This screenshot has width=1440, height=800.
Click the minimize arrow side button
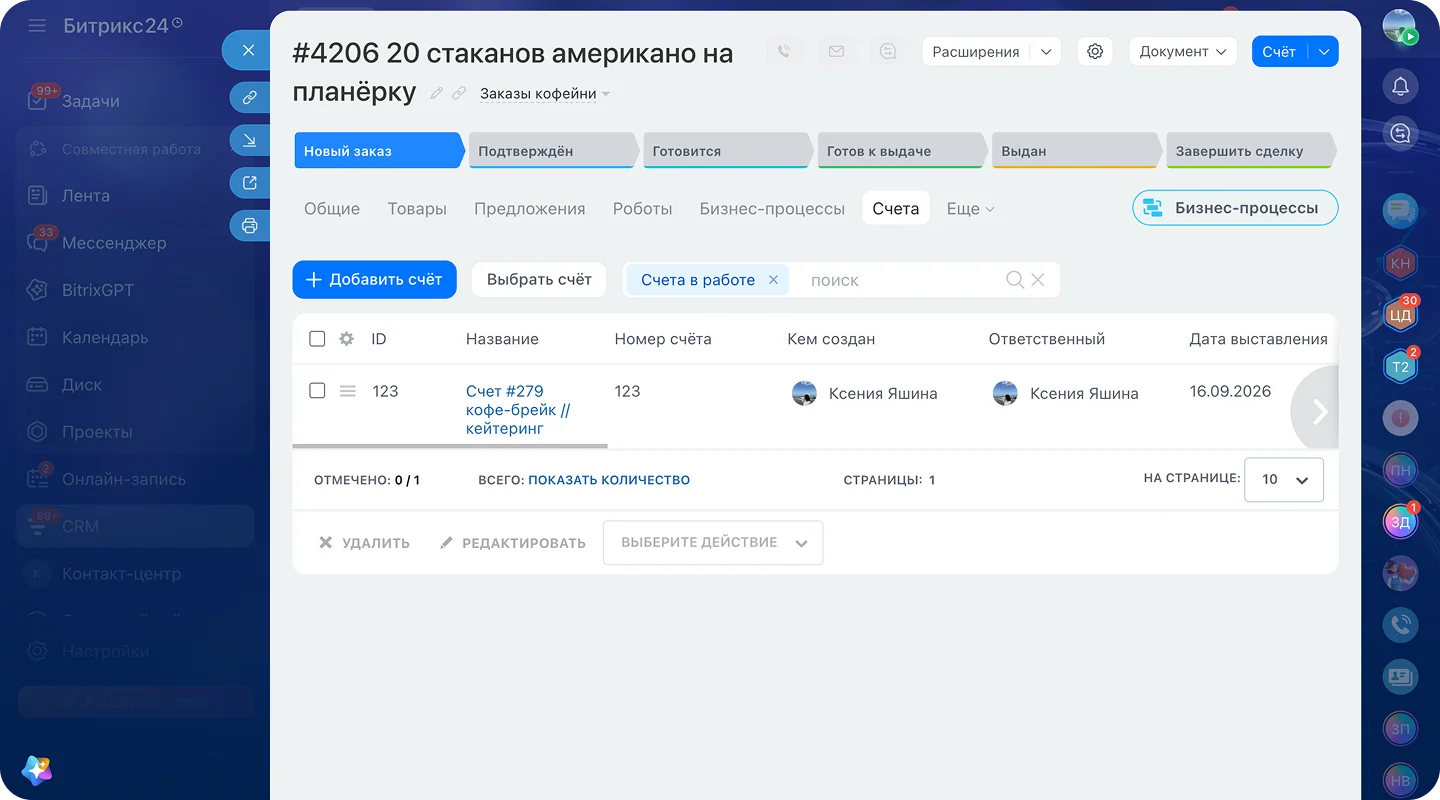point(249,140)
